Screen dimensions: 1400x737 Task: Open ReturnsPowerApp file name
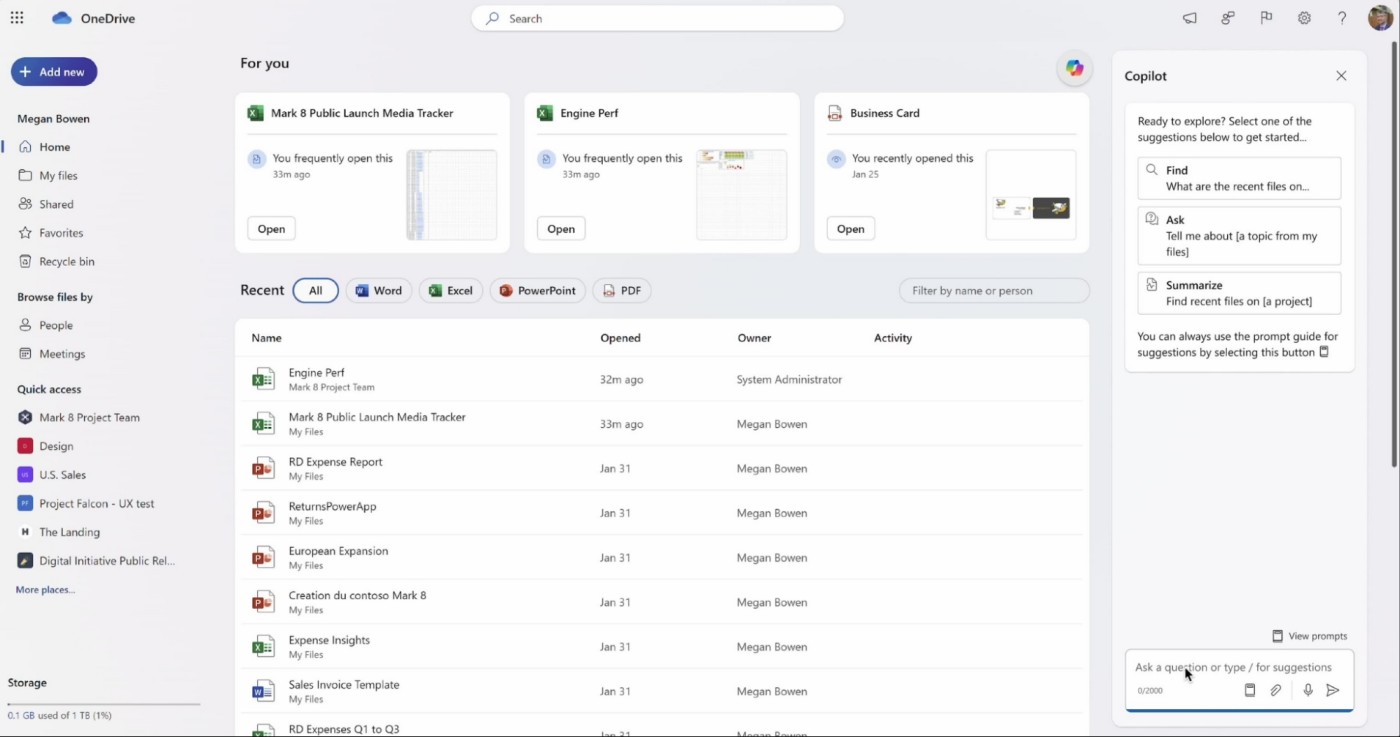(332, 506)
